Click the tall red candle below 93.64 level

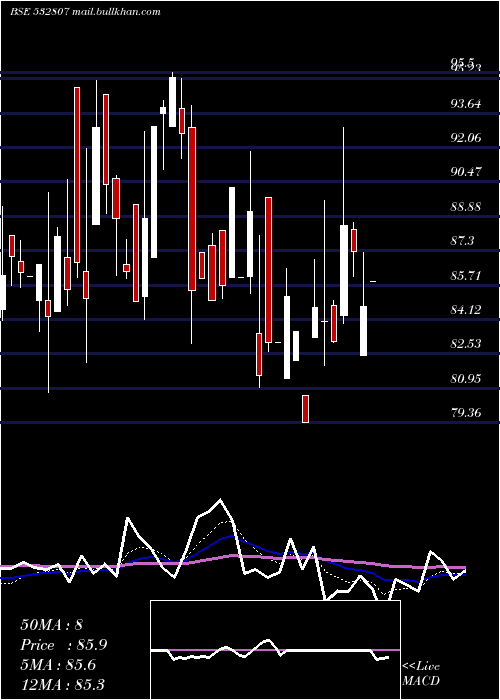point(192,209)
